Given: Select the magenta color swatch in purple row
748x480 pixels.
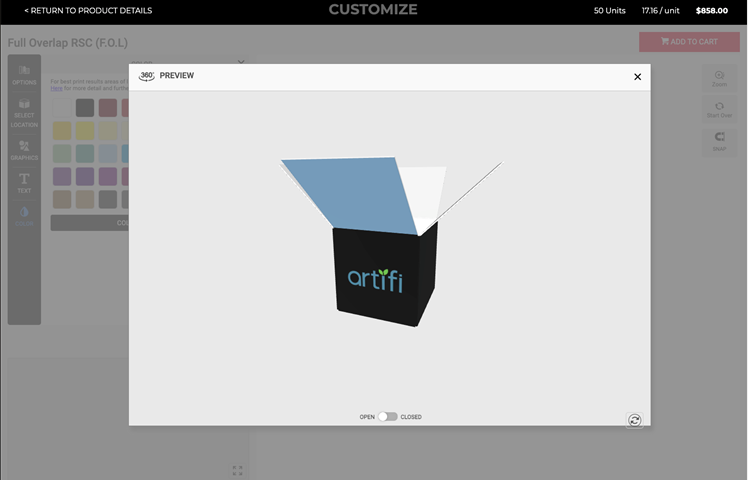Looking at the screenshot, I should (x=108, y=177).
